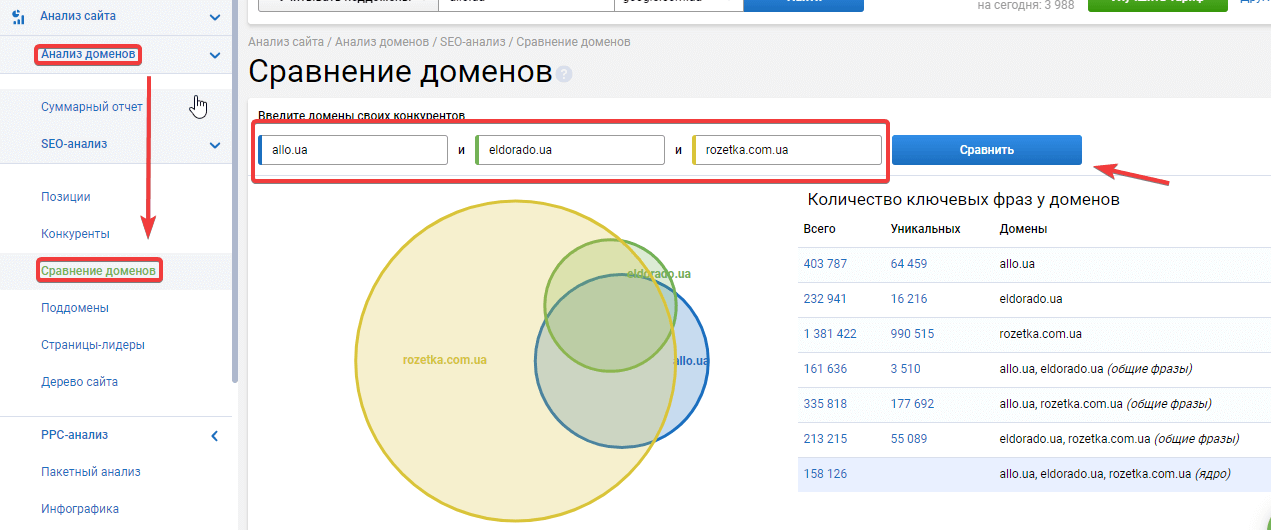Click the Анализ сайта sidebar icon
Screen dimensions: 1271x530
pyautogui.click(x=17, y=17)
